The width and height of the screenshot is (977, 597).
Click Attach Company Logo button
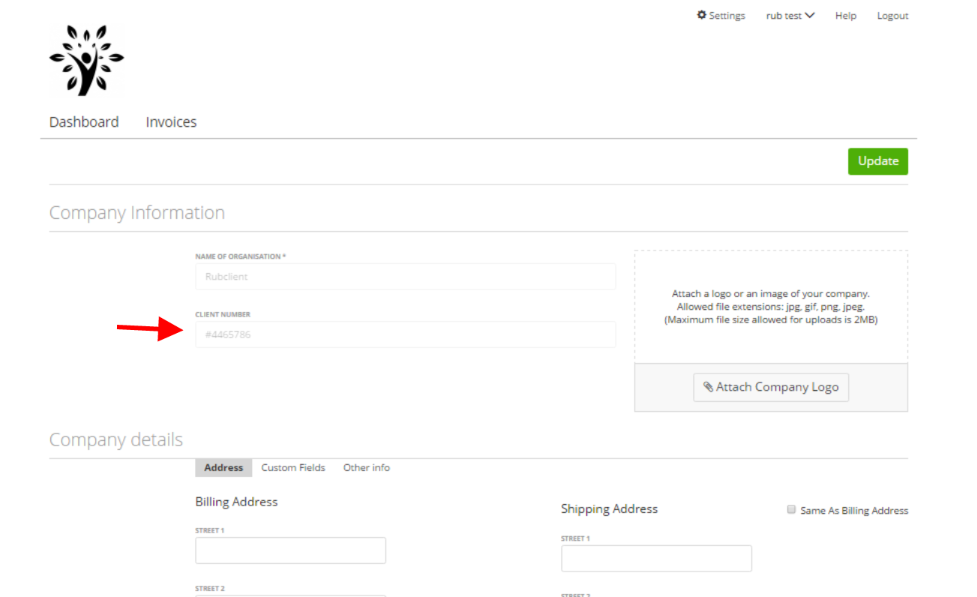771,387
